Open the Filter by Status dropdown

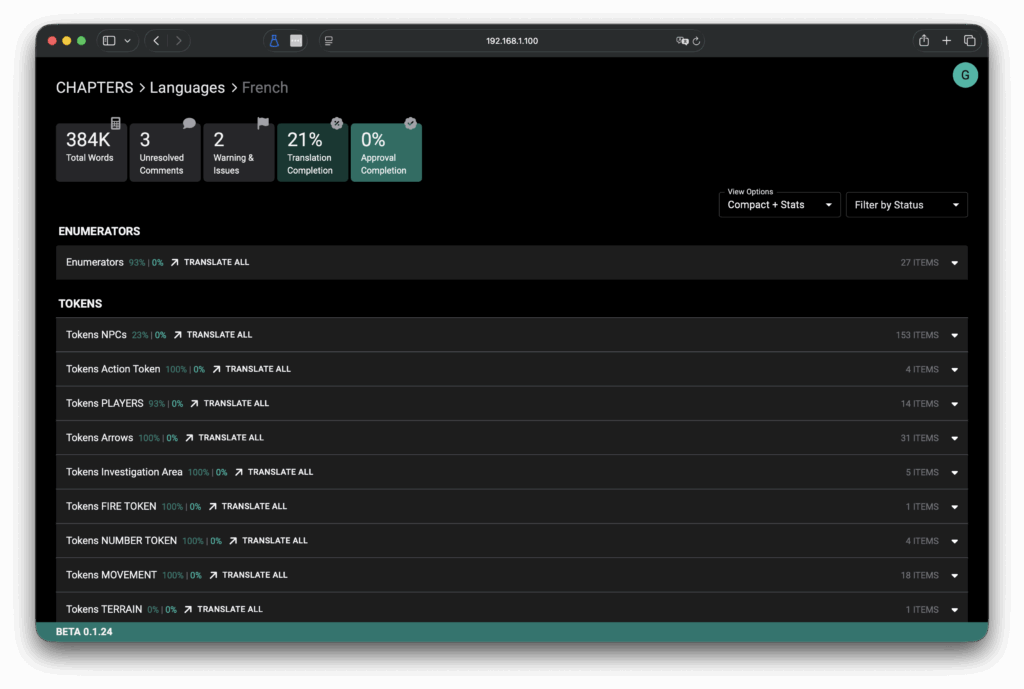pos(906,205)
